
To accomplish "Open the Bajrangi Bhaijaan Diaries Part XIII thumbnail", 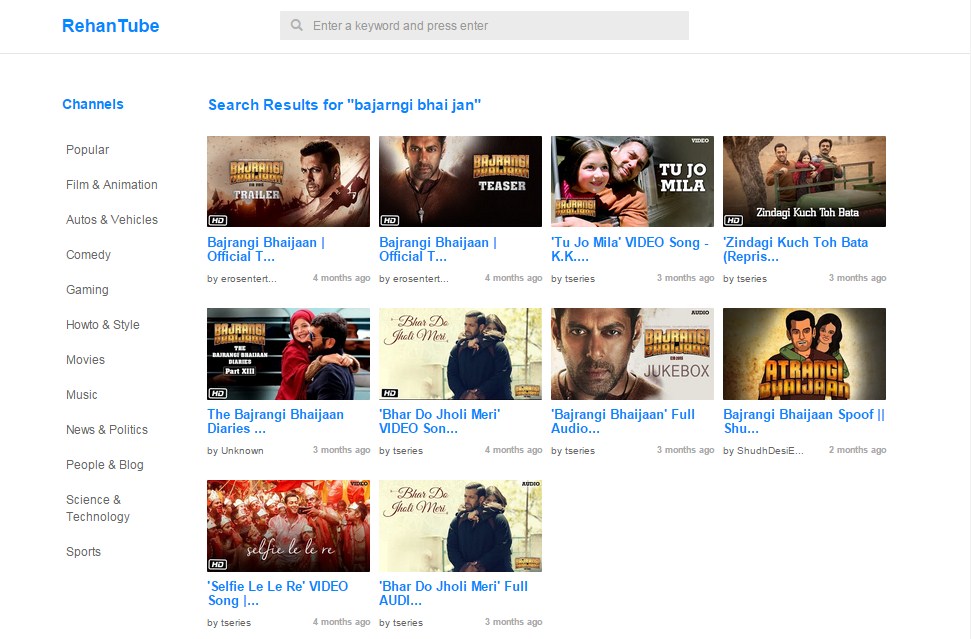I will pos(288,354).
